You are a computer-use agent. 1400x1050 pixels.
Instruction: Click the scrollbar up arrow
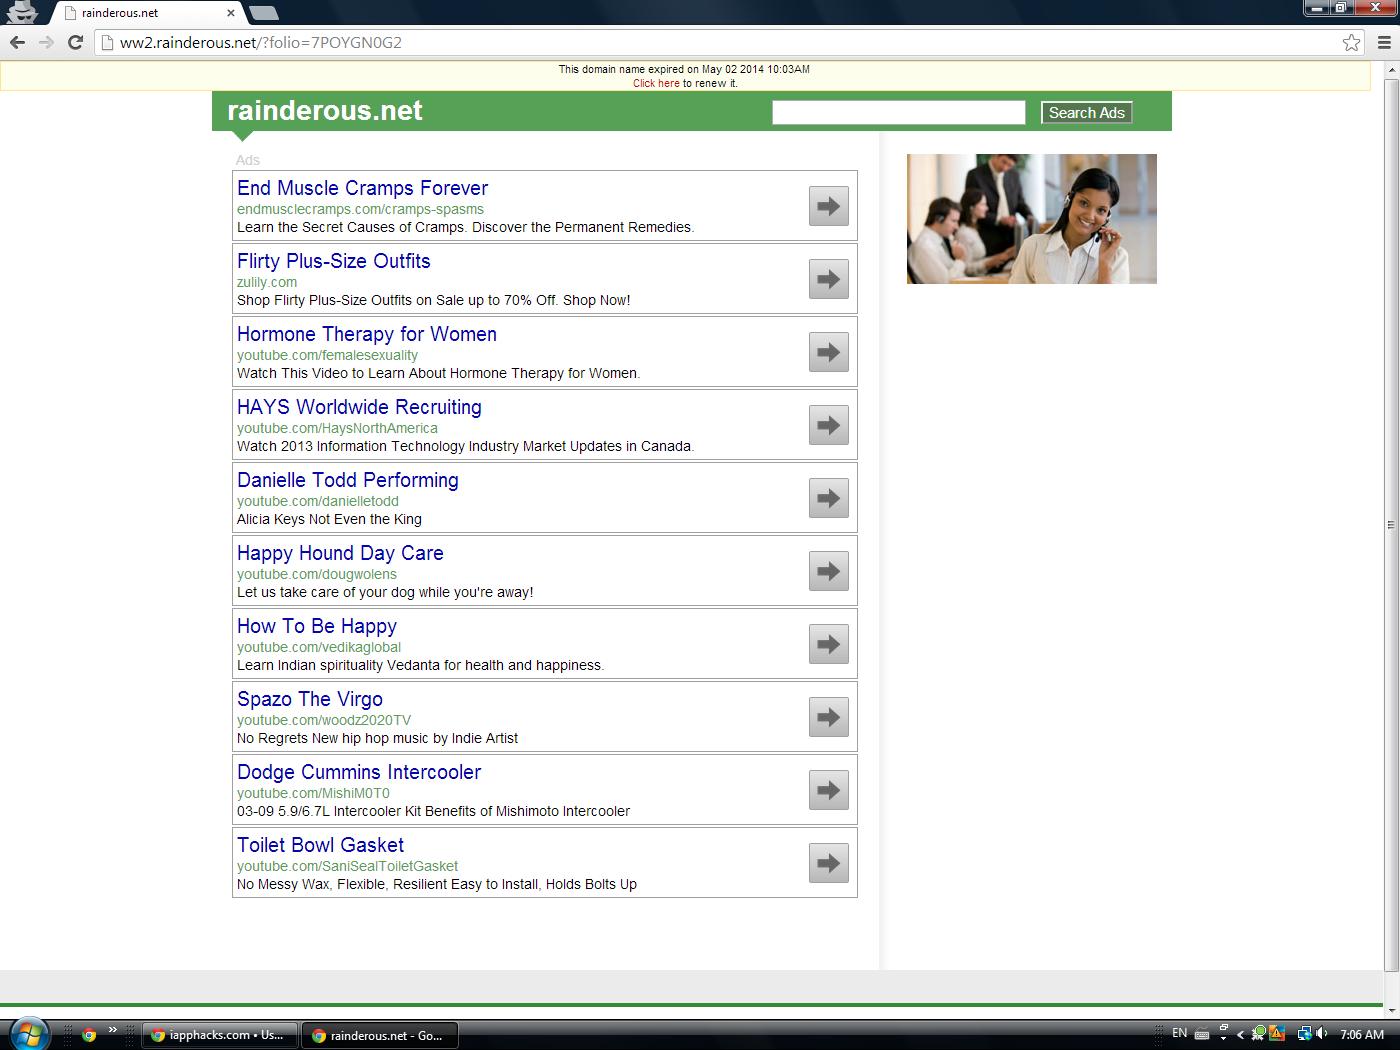1391,69
